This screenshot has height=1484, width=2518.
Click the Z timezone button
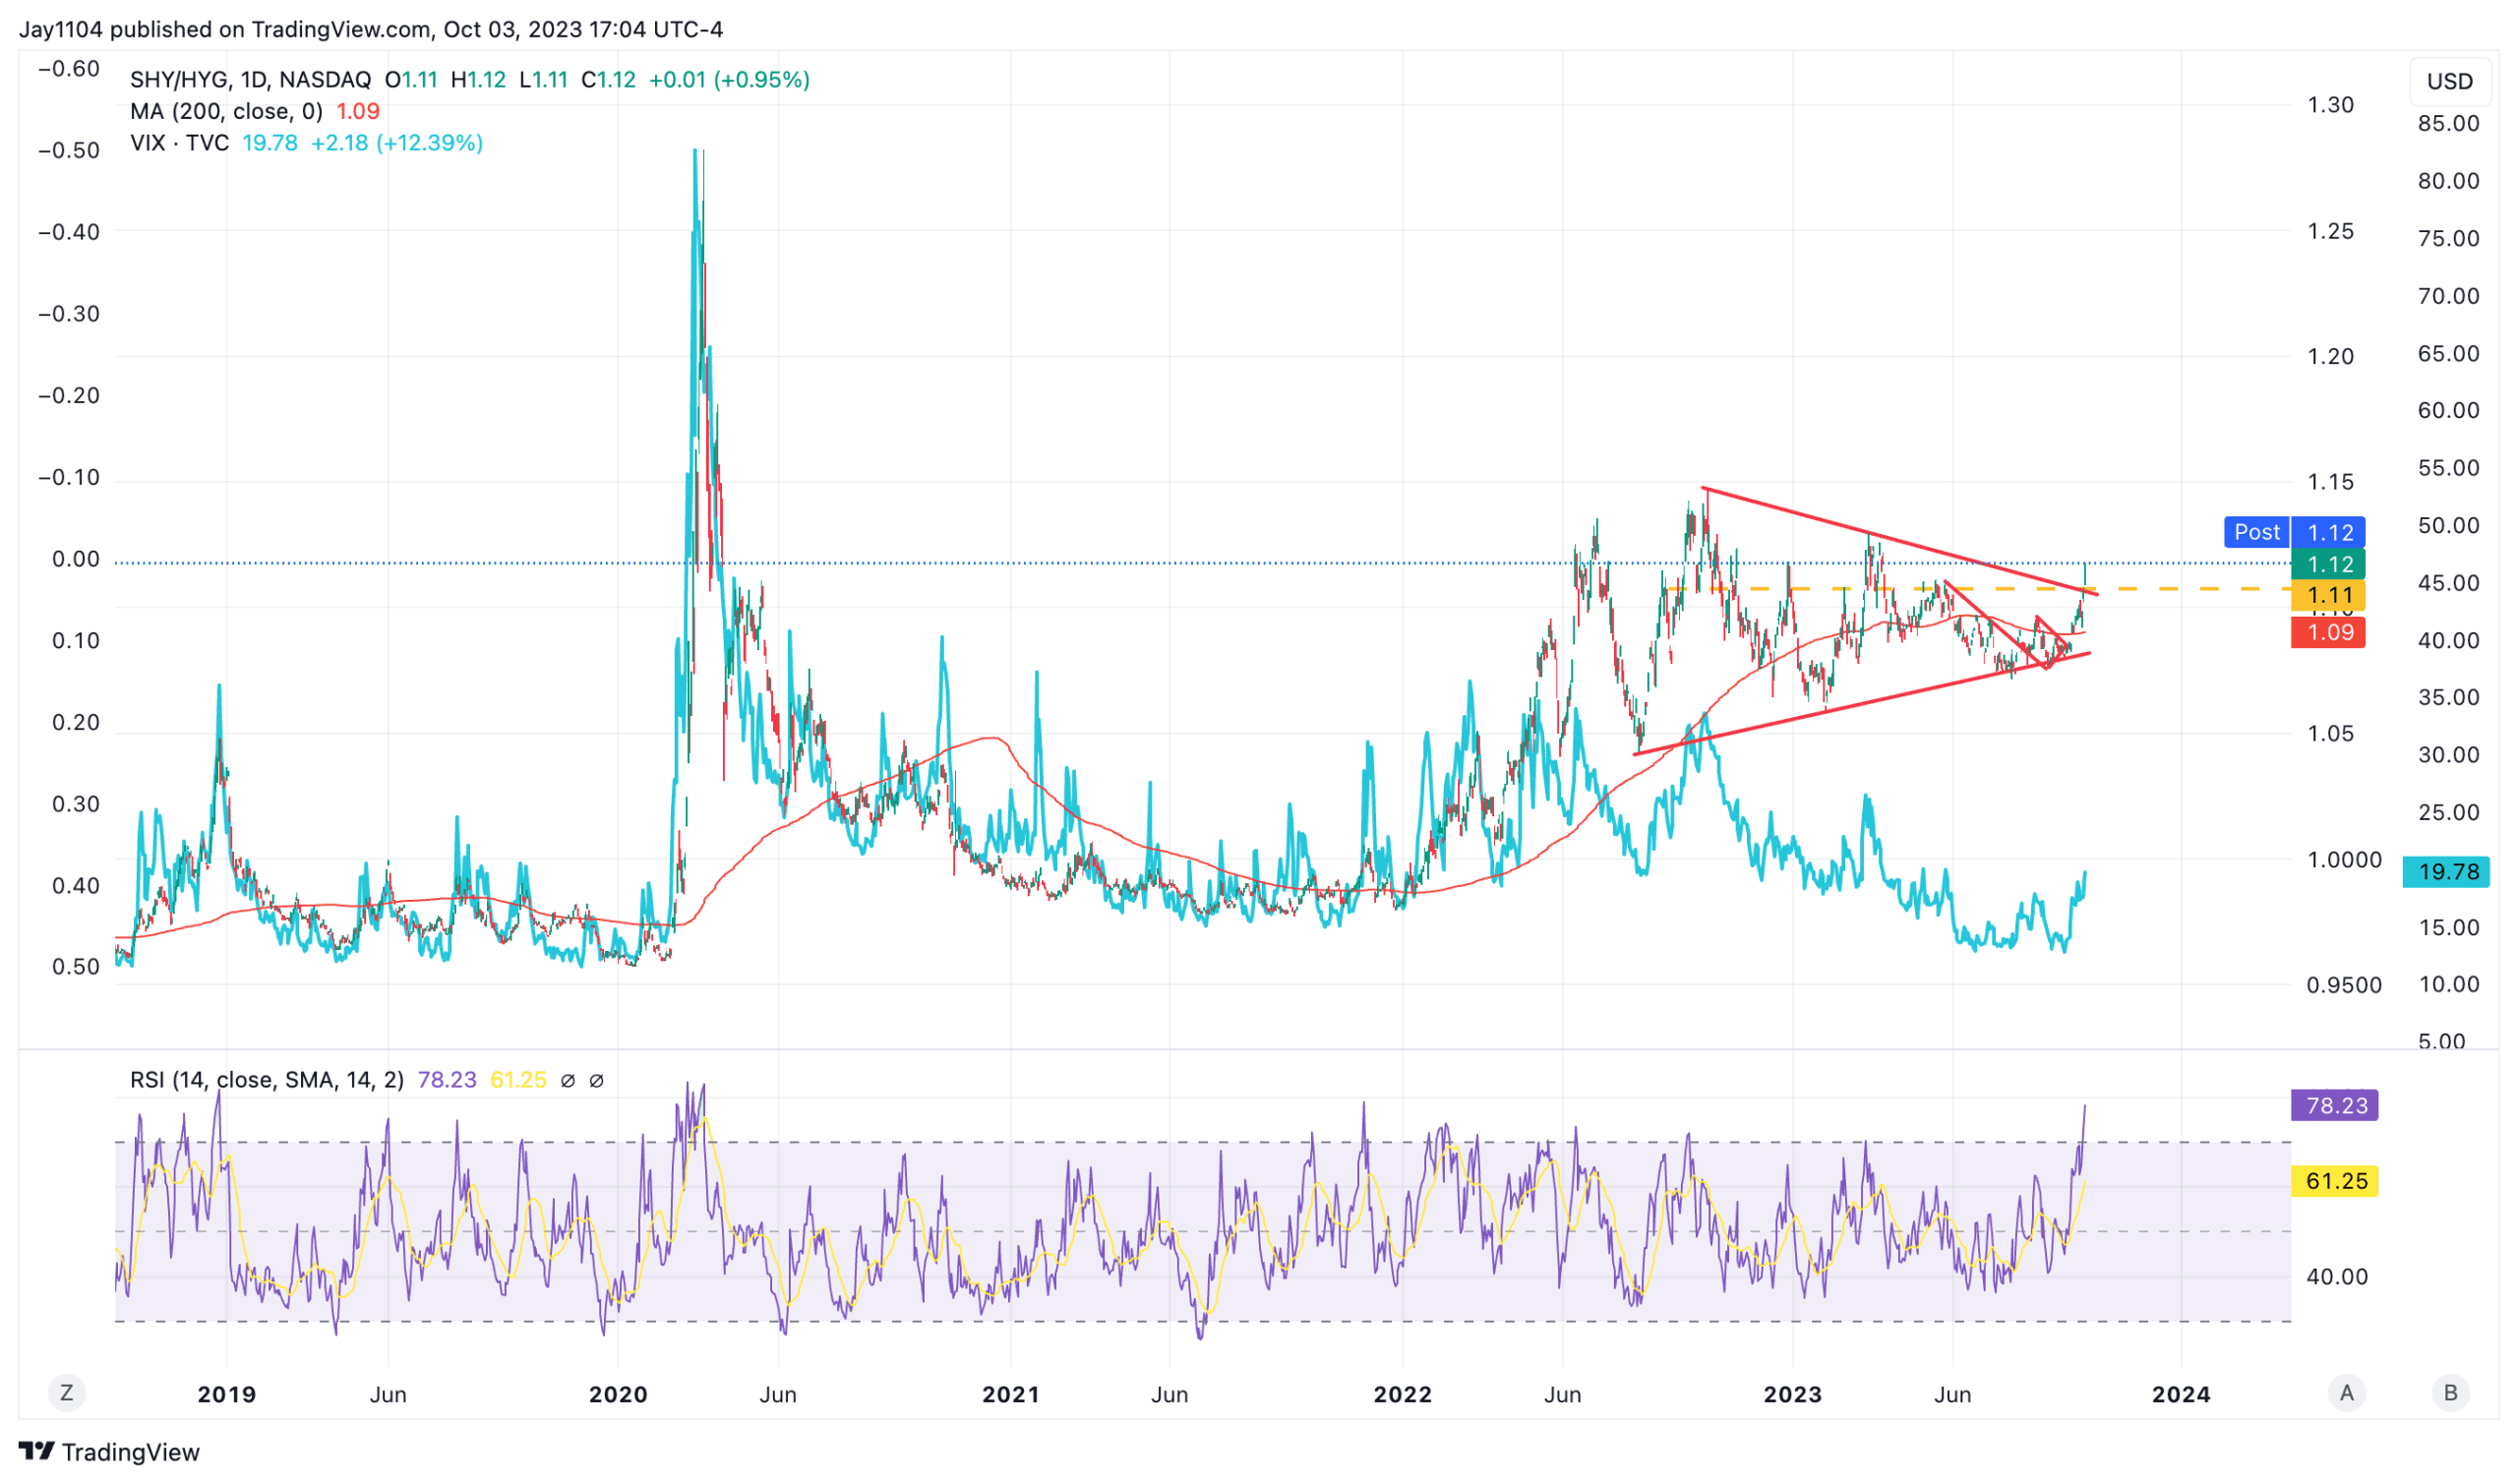(x=67, y=1392)
